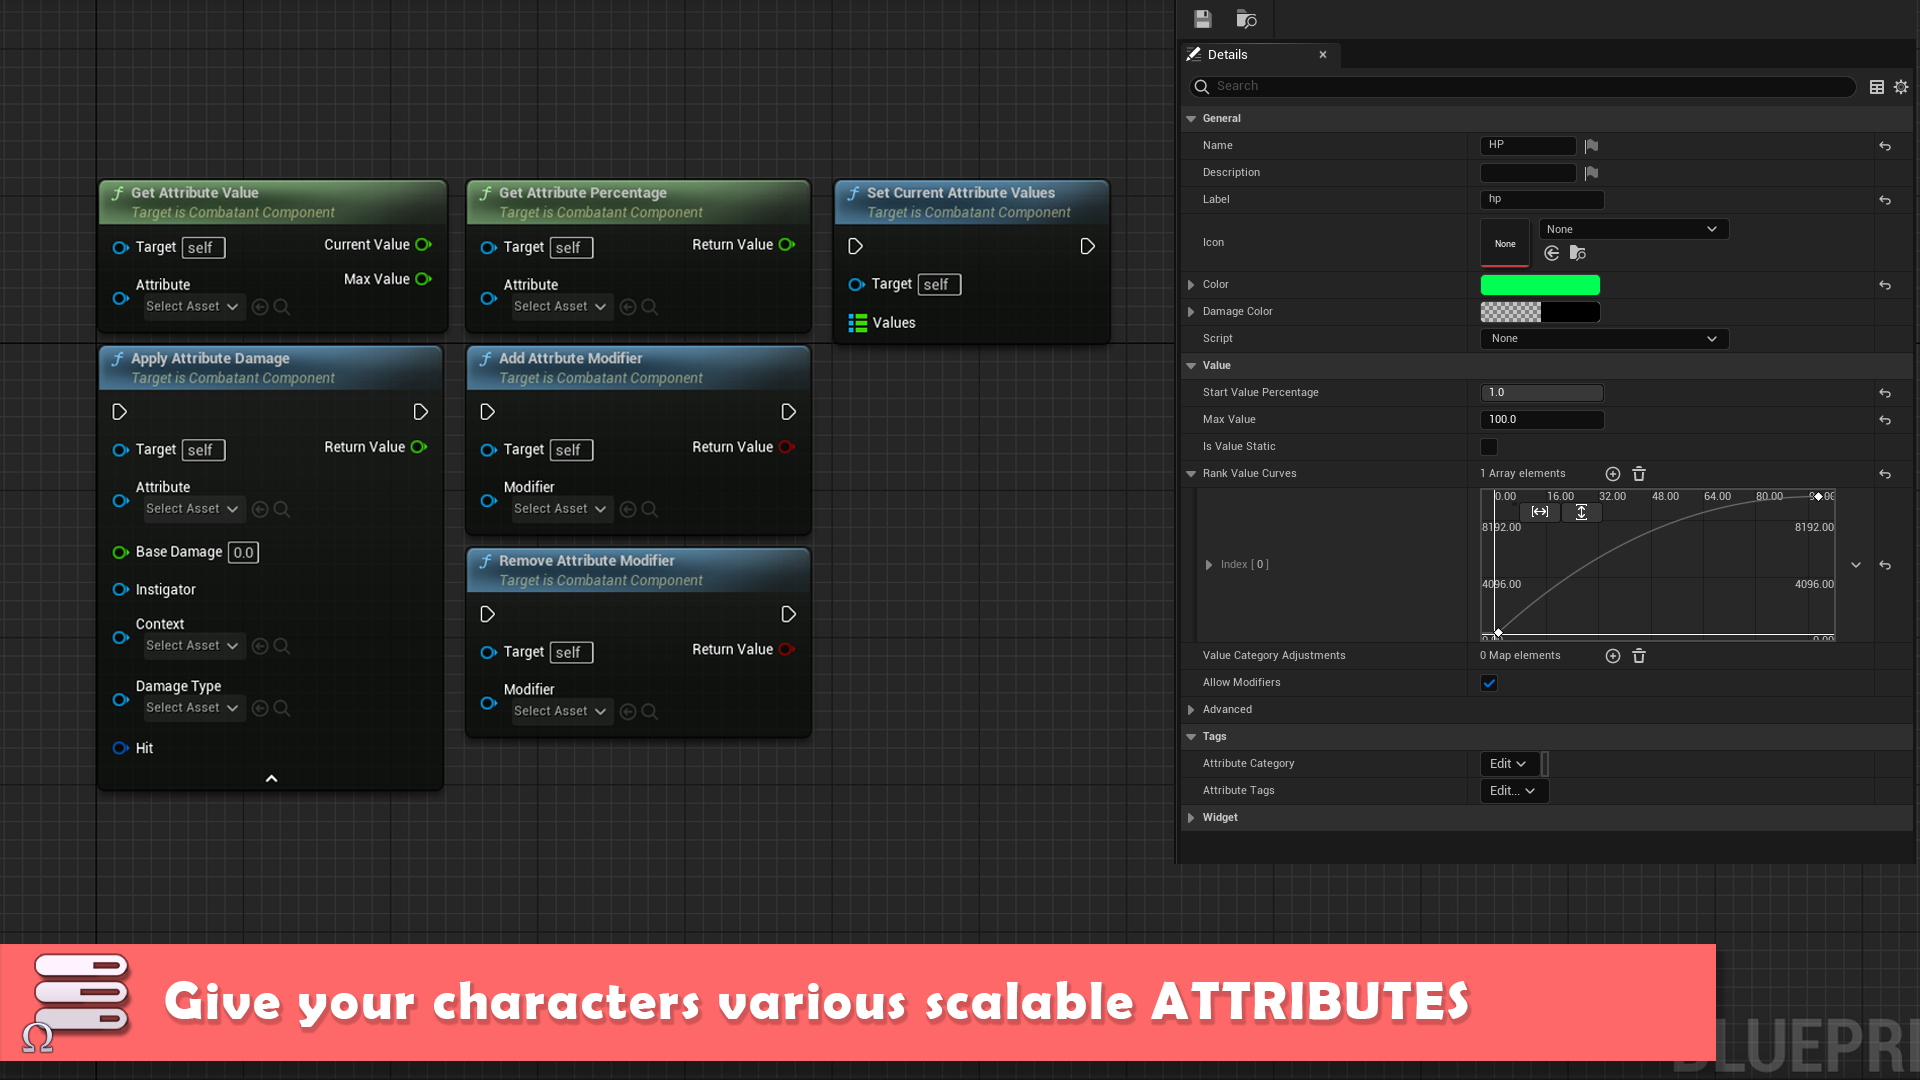Toggle Is Value Static checkbox
This screenshot has height=1080, width=1920.
[x=1489, y=447]
